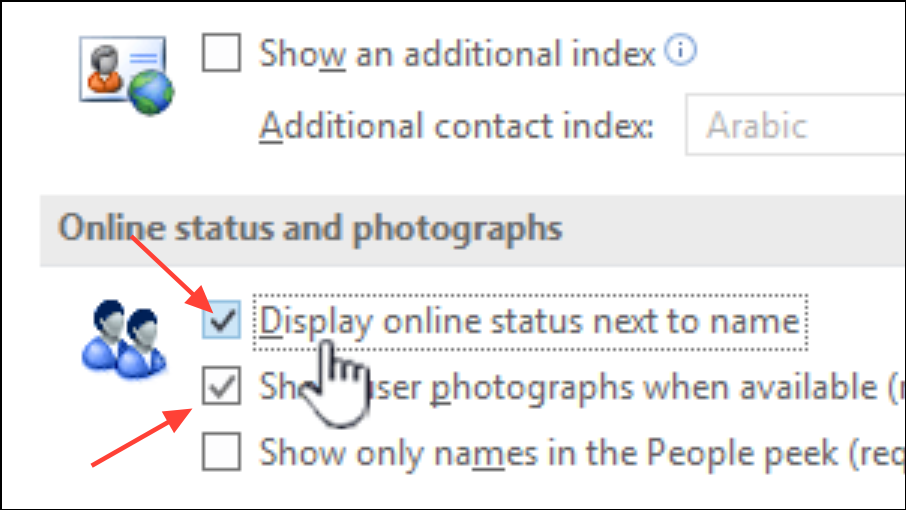Image resolution: width=906 pixels, height=510 pixels.
Task: Uncheck the "Display online status next to name" checkbox
Action: [x=221, y=321]
